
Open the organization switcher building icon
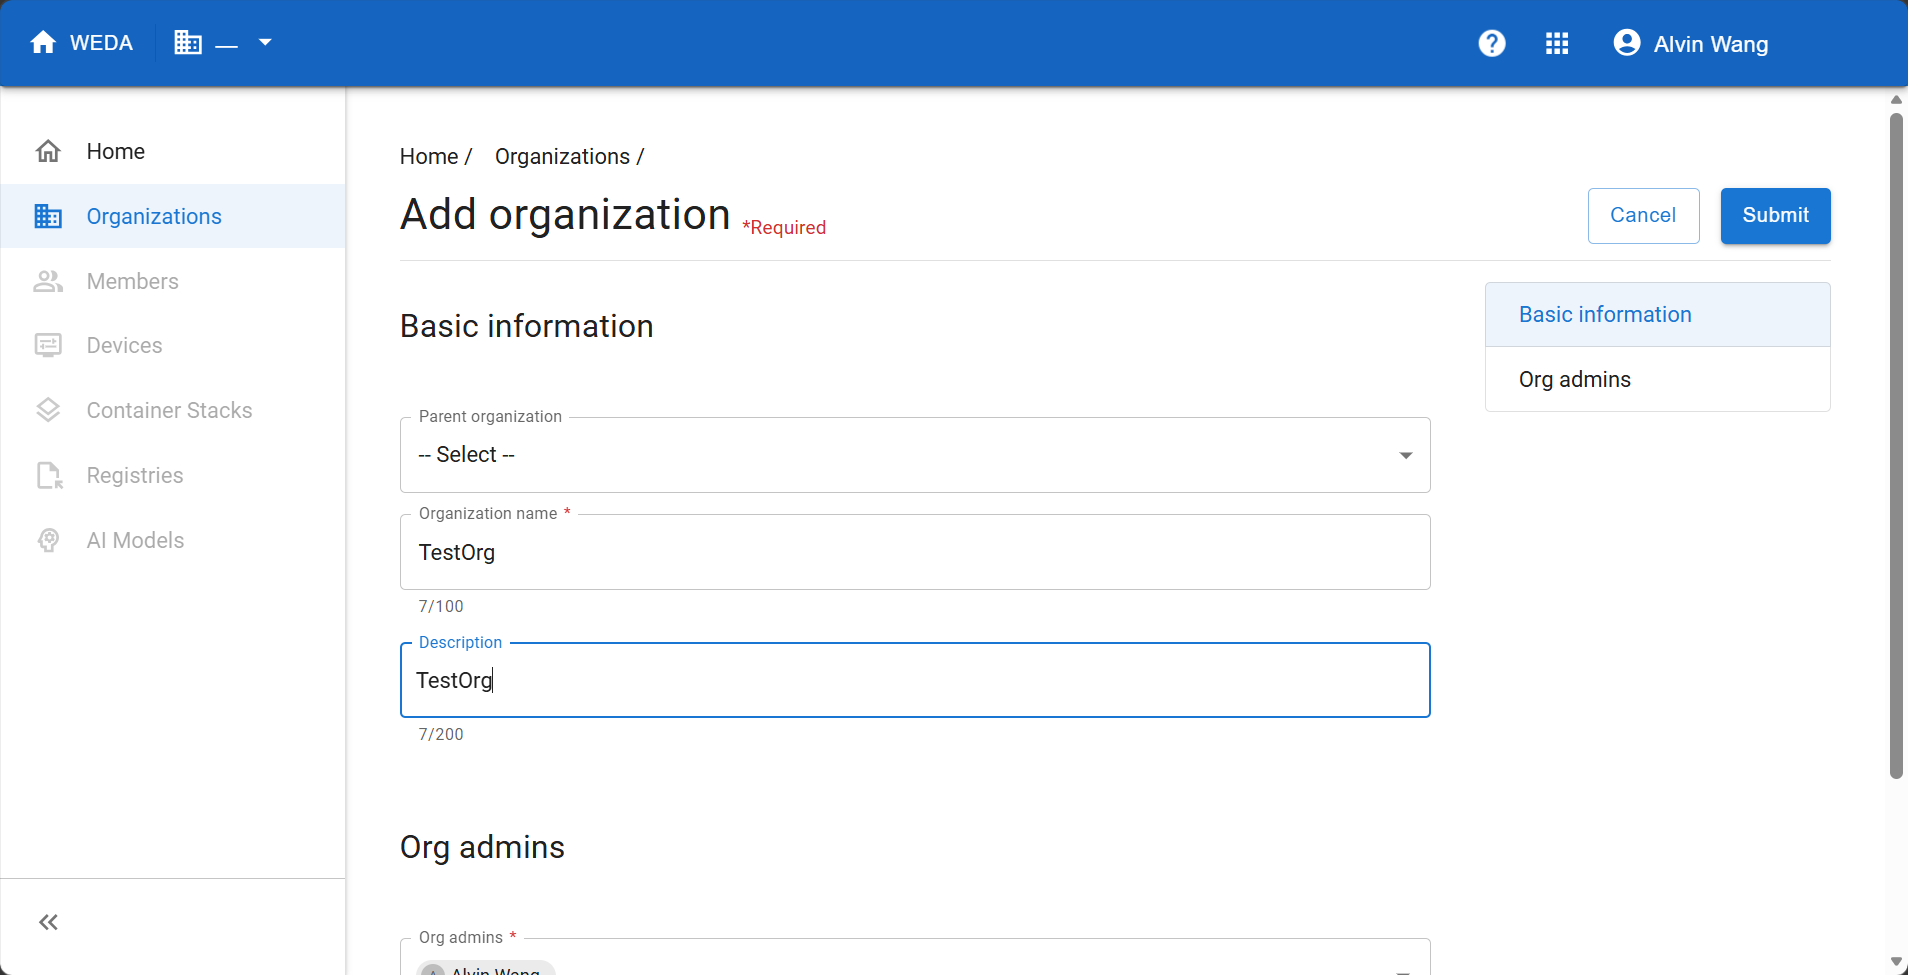[188, 42]
